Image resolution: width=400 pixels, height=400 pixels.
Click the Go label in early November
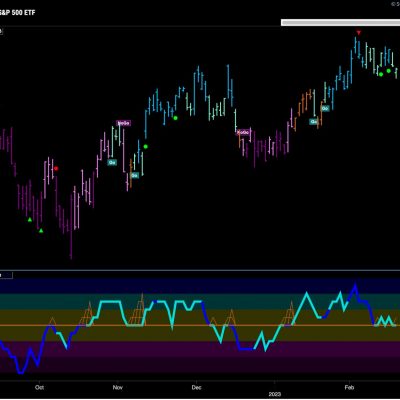pyautogui.click(x=112, y=162)
